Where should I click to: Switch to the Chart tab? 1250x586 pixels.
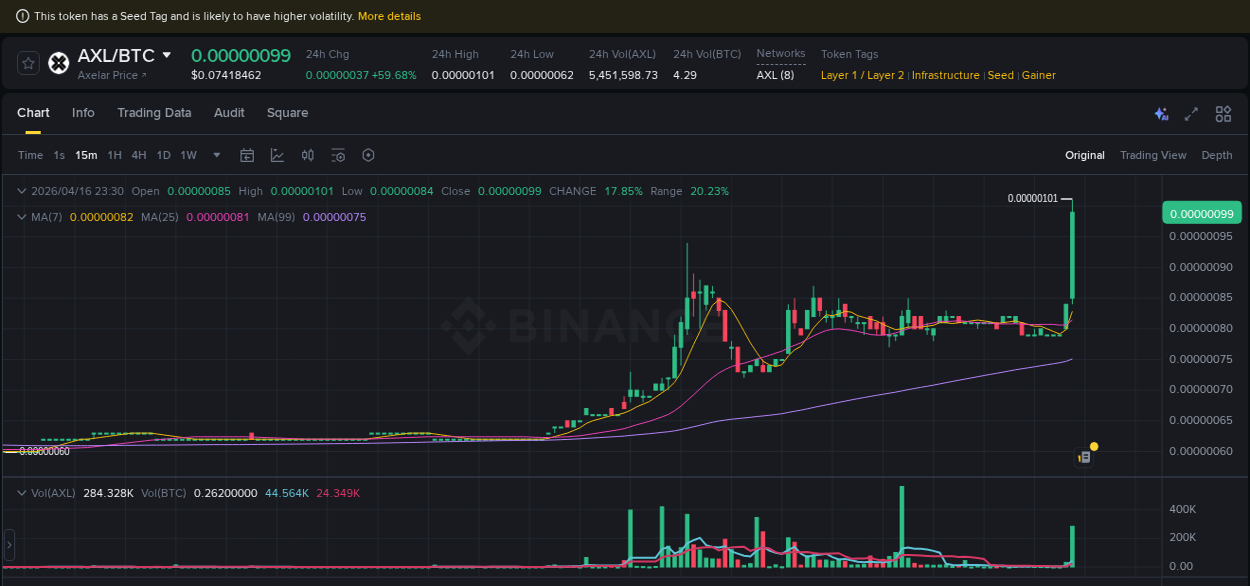click(33, 113)
